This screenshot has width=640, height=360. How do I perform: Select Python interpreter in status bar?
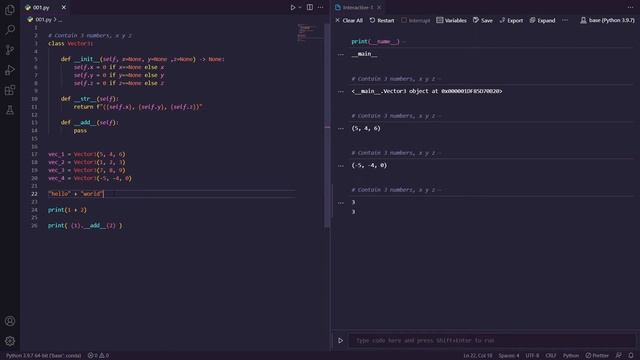tap(43, 356)
